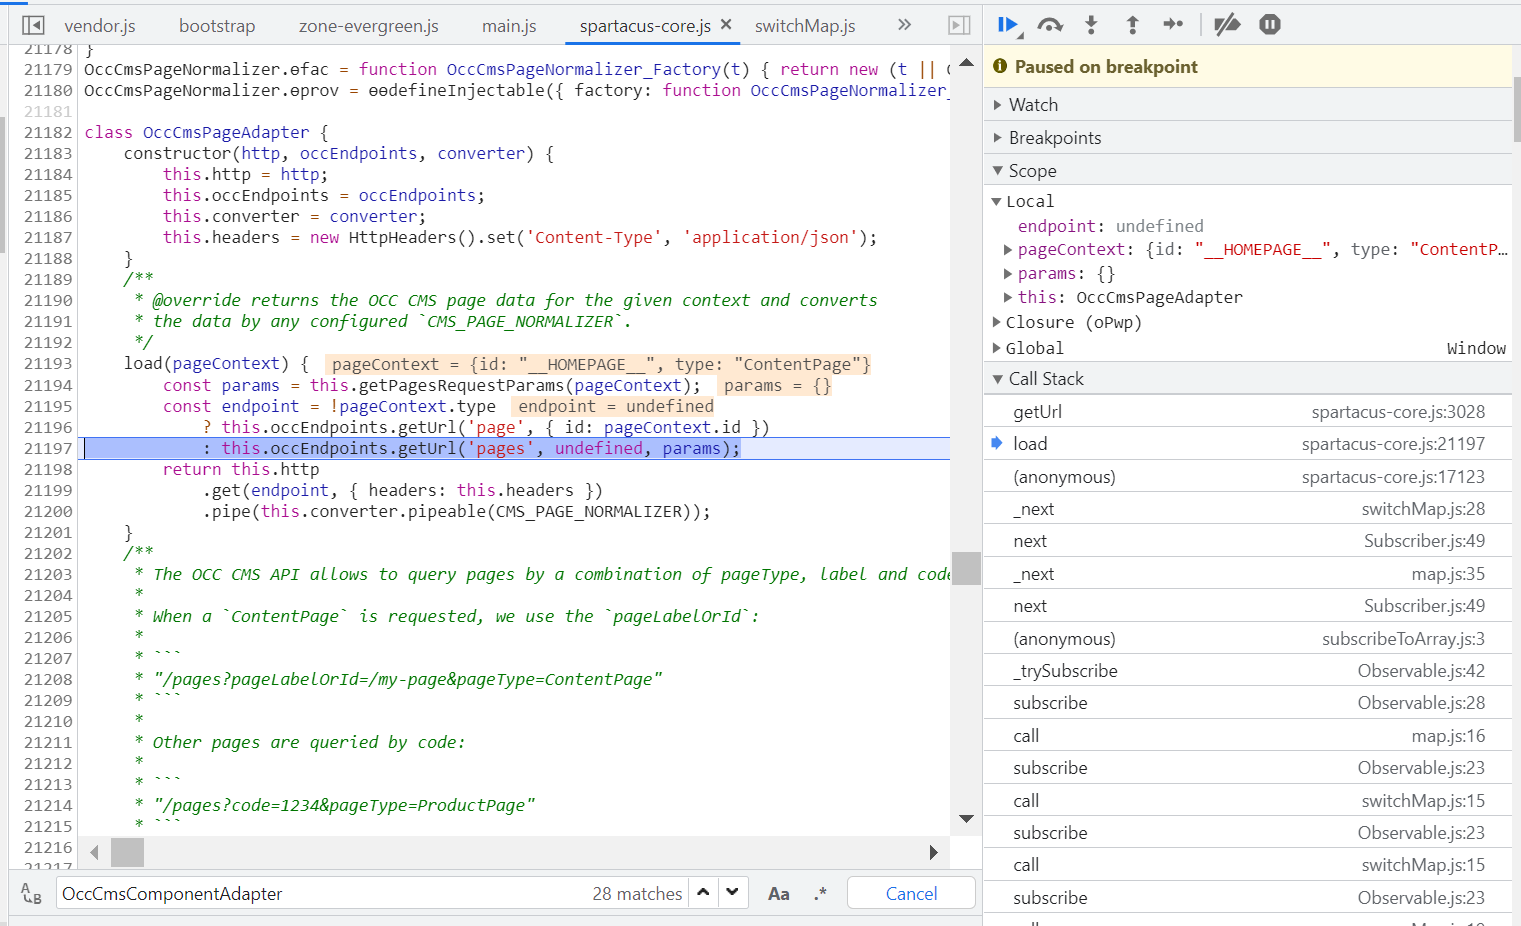The height and width of the screenshot is (926, 1521).
Task: Collapse the Call Stack section
Action: tap(1248, 379)
